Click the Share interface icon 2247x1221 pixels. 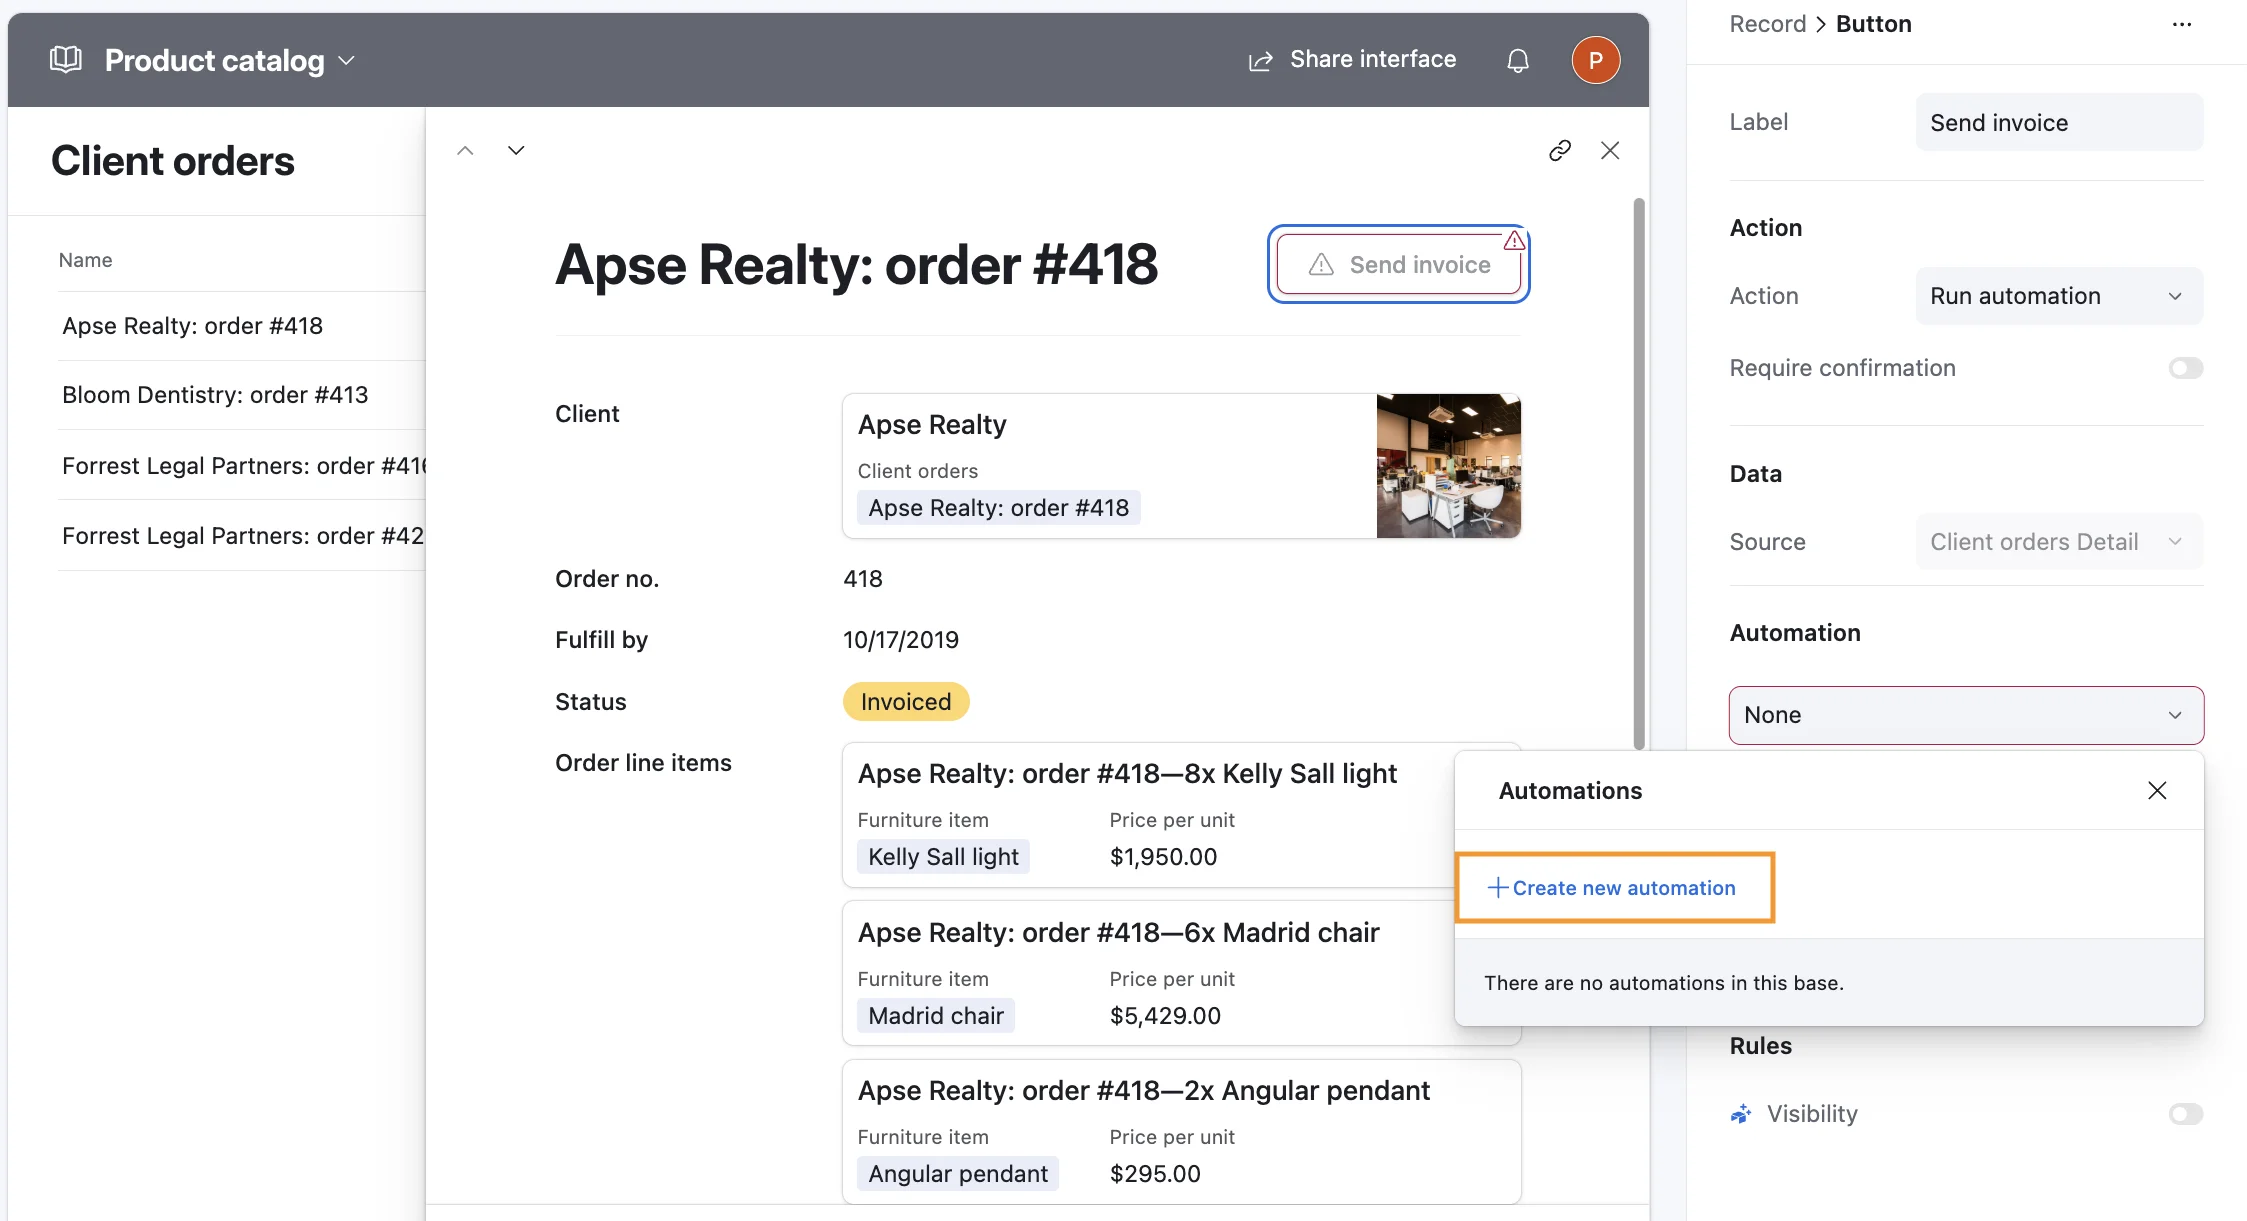1259,59
